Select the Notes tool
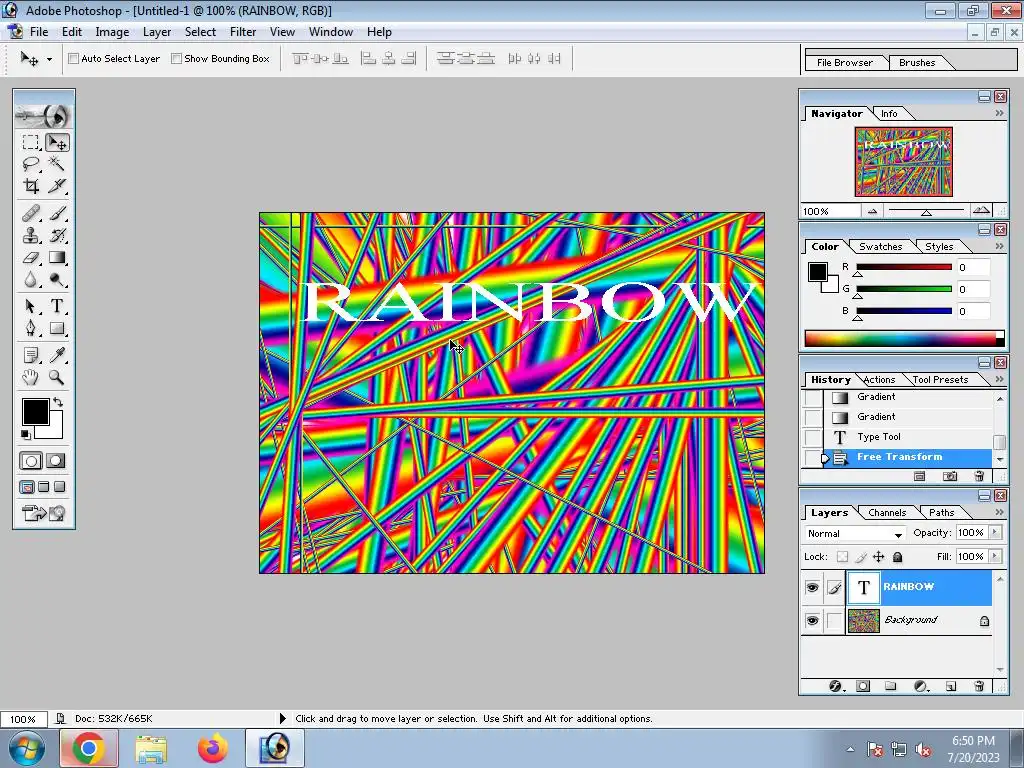 click(31, 355)
